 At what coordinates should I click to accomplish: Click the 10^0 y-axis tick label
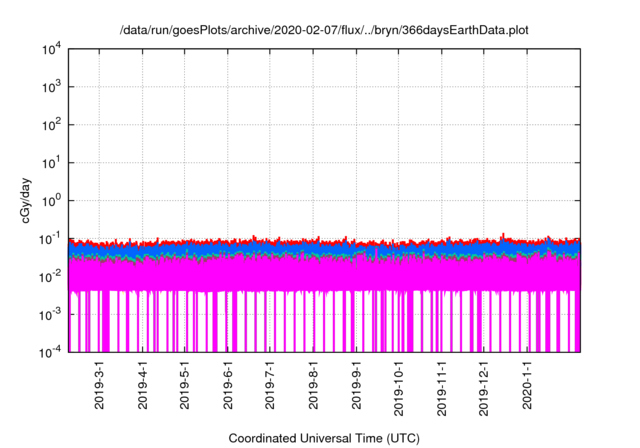pyautogui.click(x=52, y=200)
